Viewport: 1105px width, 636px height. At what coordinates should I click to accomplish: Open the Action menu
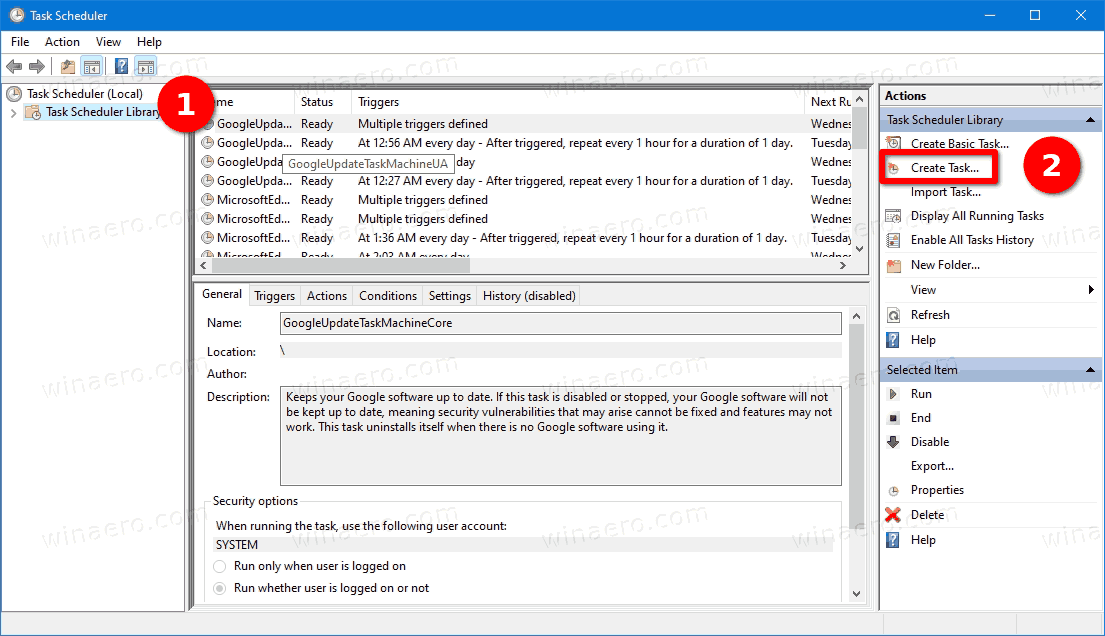(x=62, y=41)
